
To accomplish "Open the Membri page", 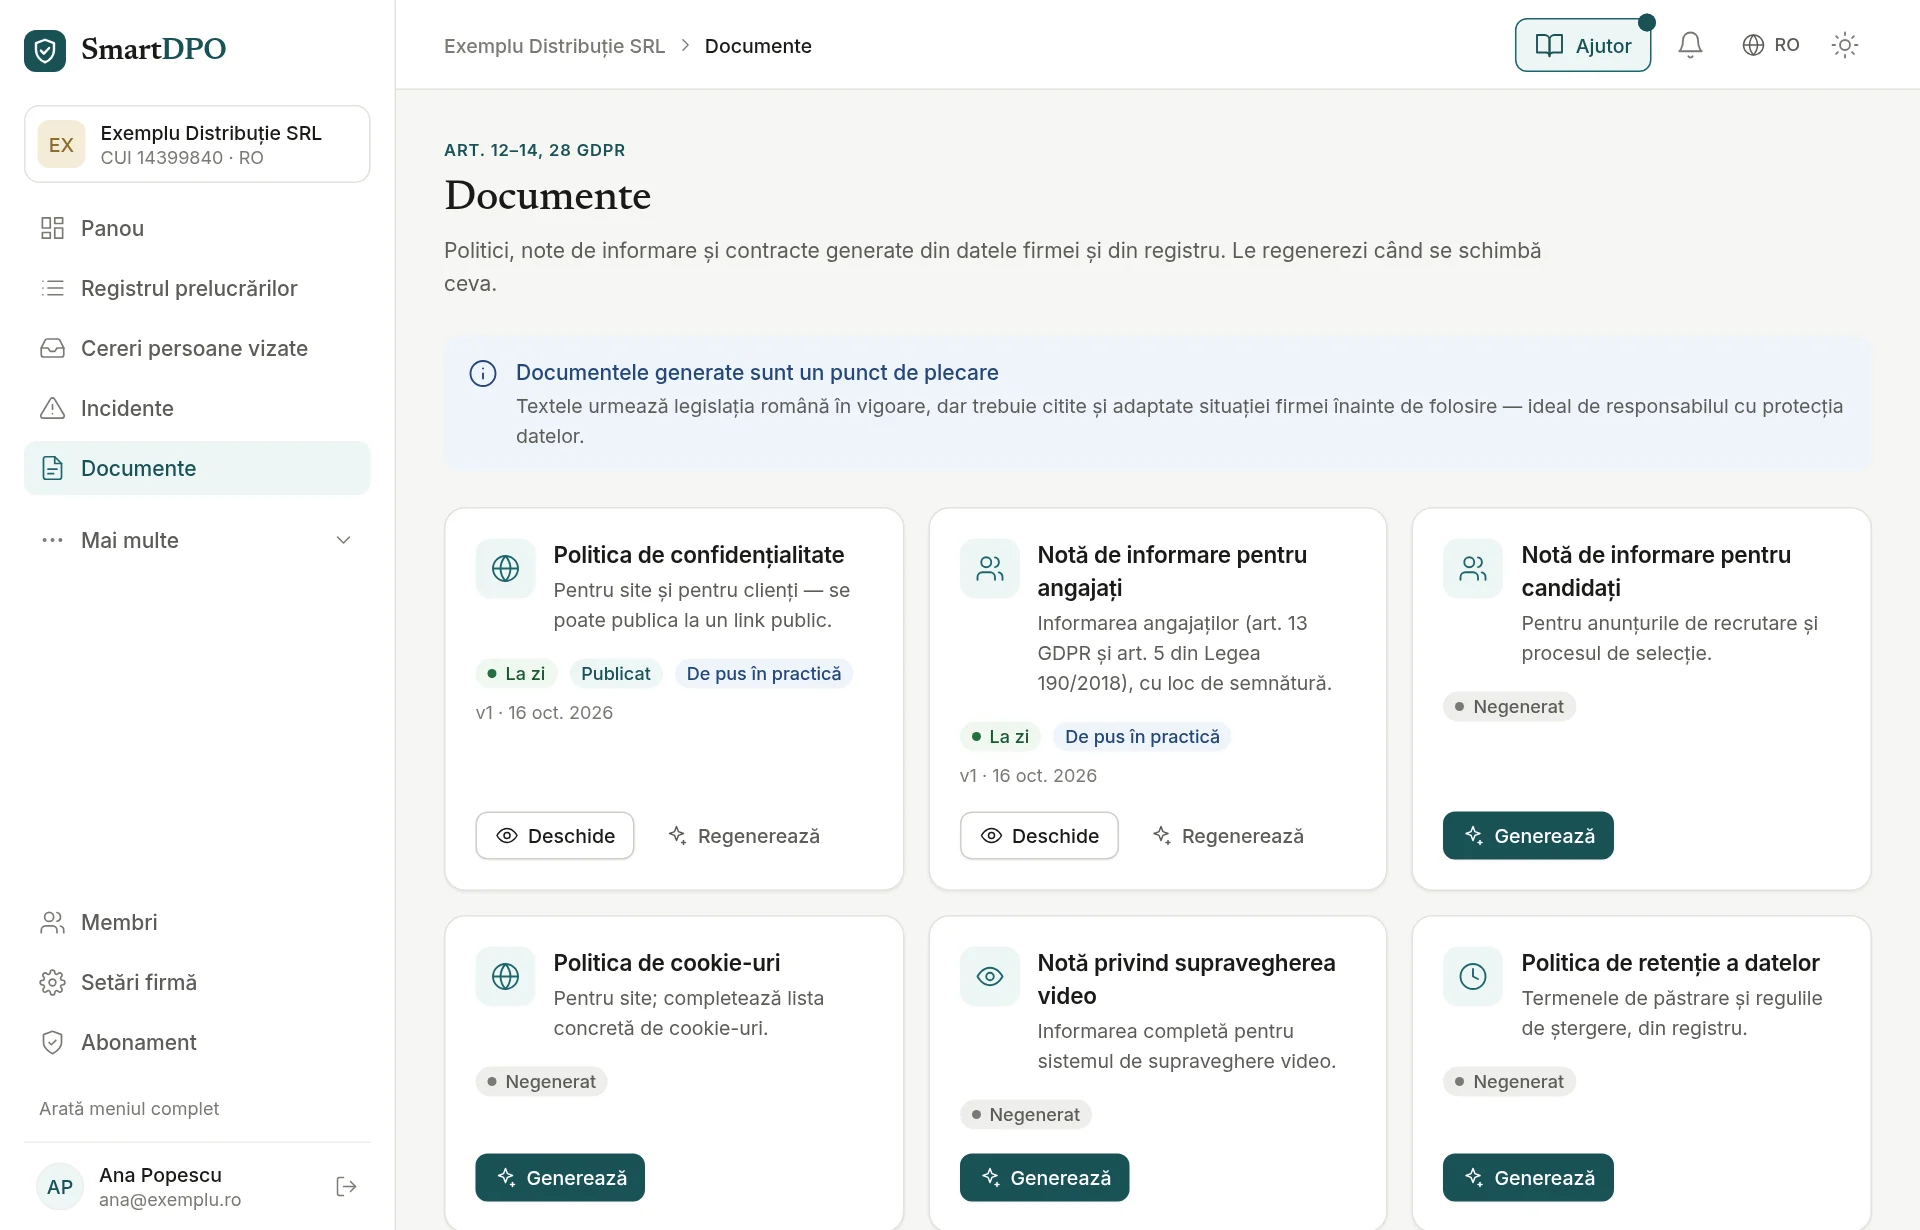I will [x=197, y=922].
